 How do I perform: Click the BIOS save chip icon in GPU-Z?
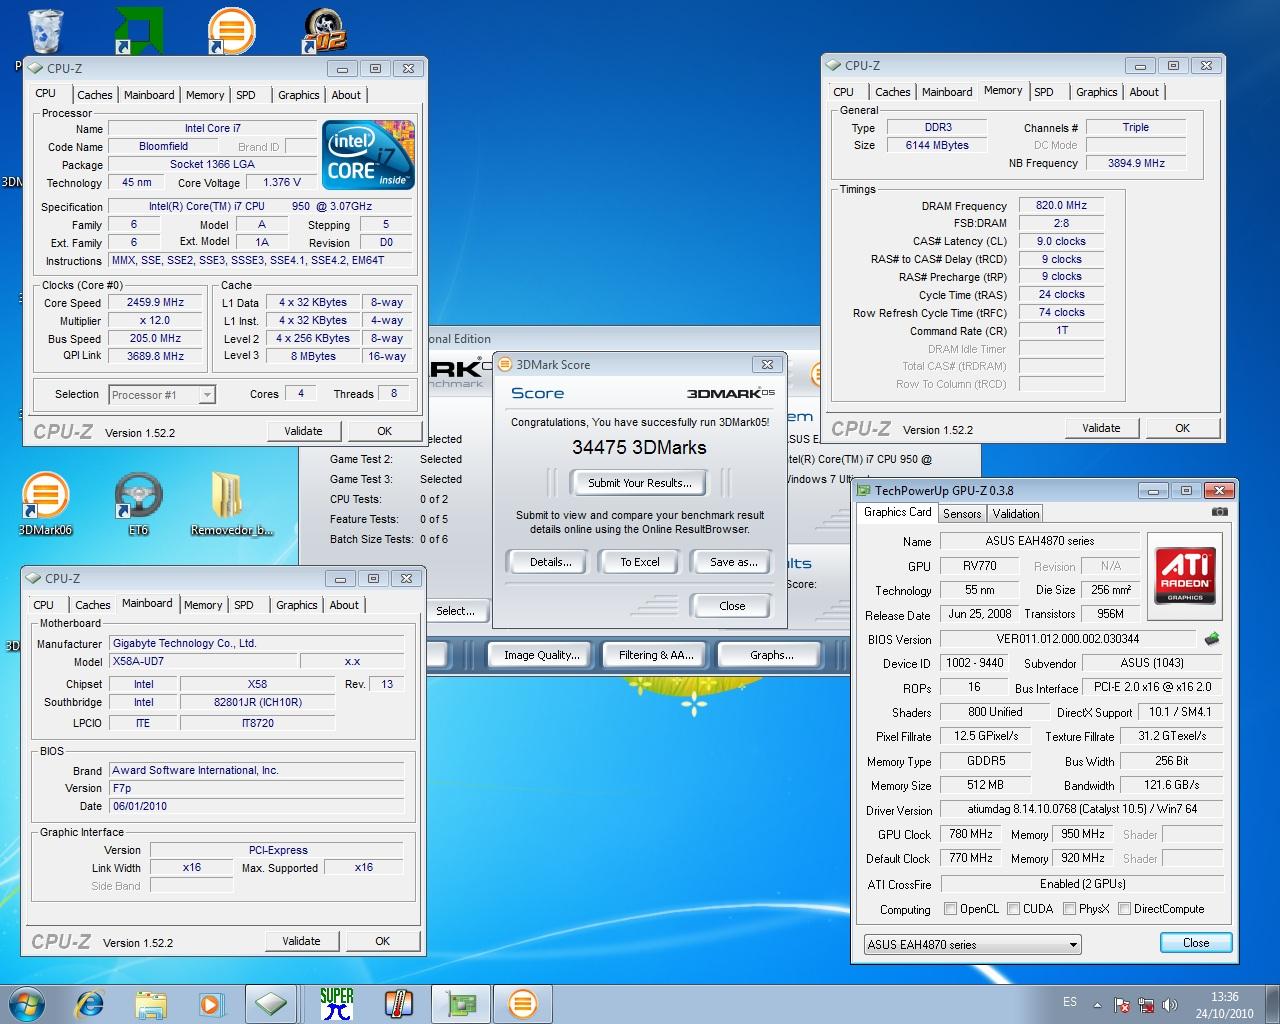tap(1212, 639)
